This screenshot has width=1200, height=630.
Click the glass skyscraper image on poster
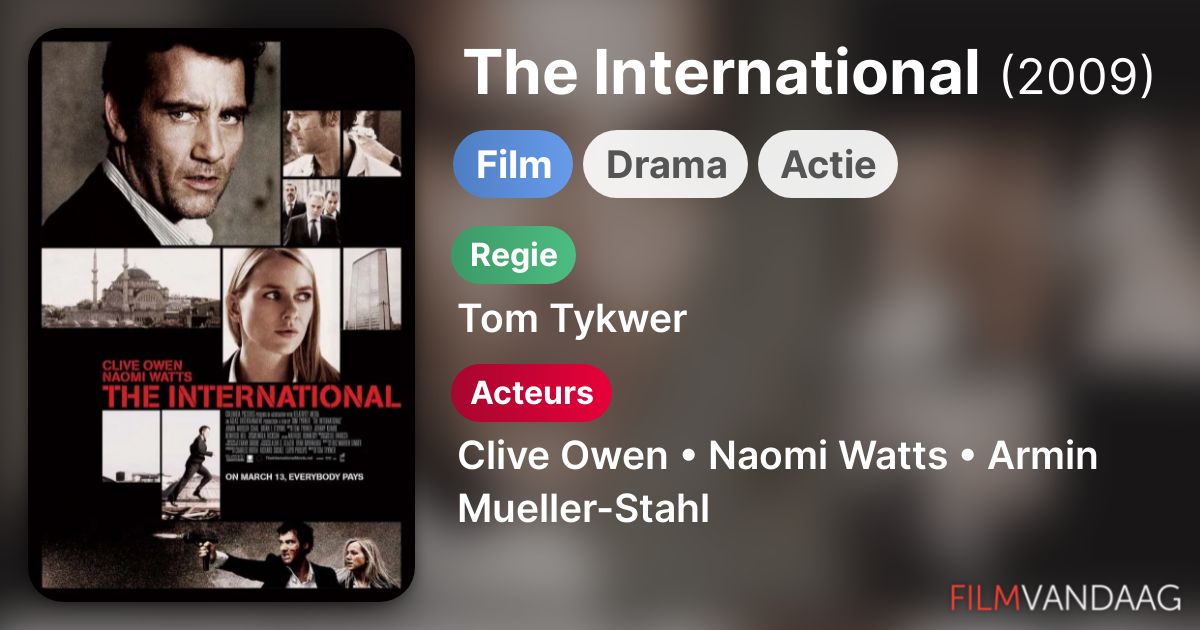[372, 288]
